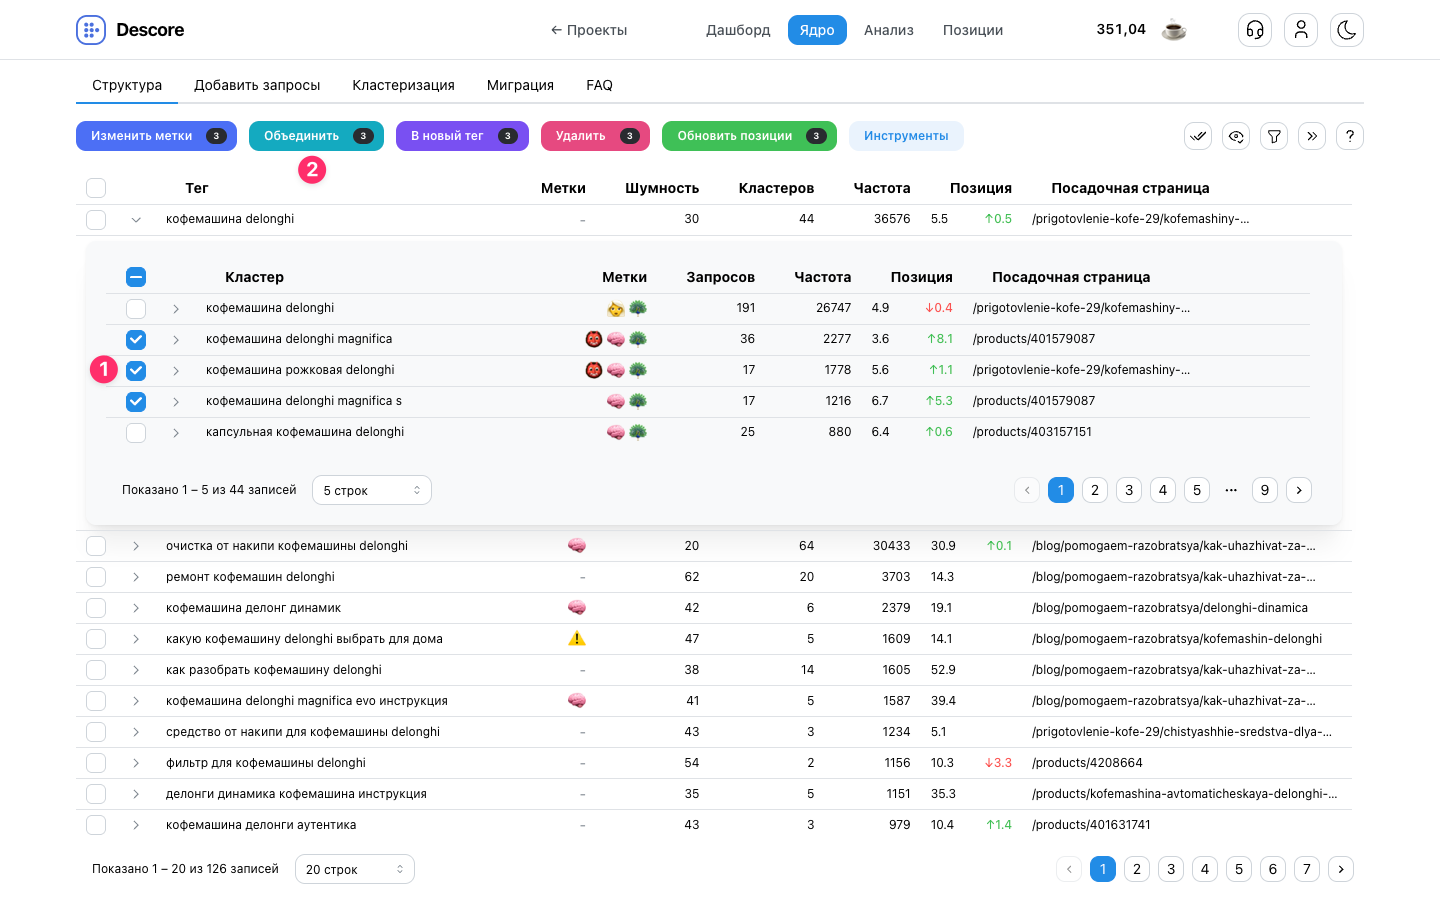Switch to the Кластеризация tab
The width and height of the screenshot is (1440, 900).
(x=403, y=85)
